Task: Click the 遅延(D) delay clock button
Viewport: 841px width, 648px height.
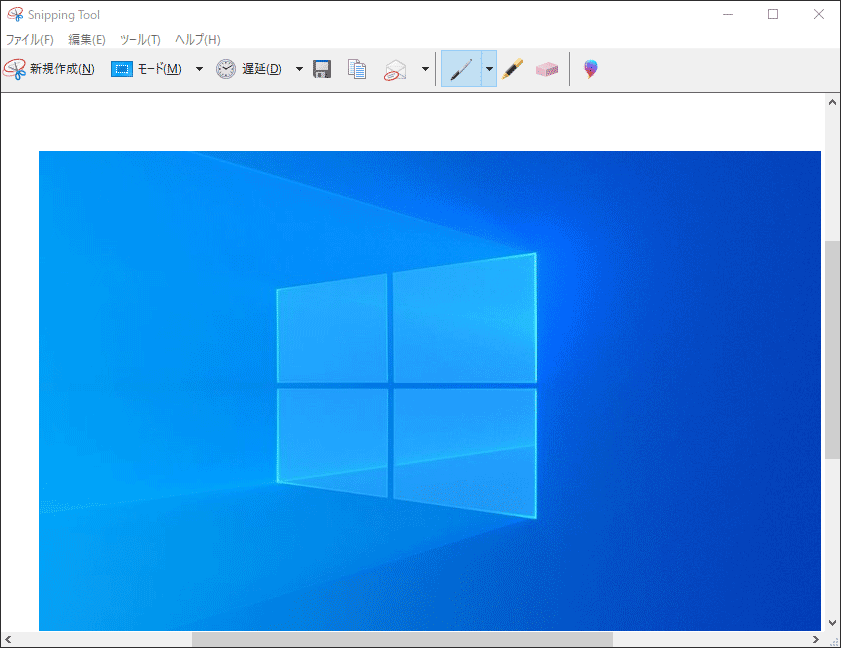Action: pyautogui.click(x=249, y=69)
